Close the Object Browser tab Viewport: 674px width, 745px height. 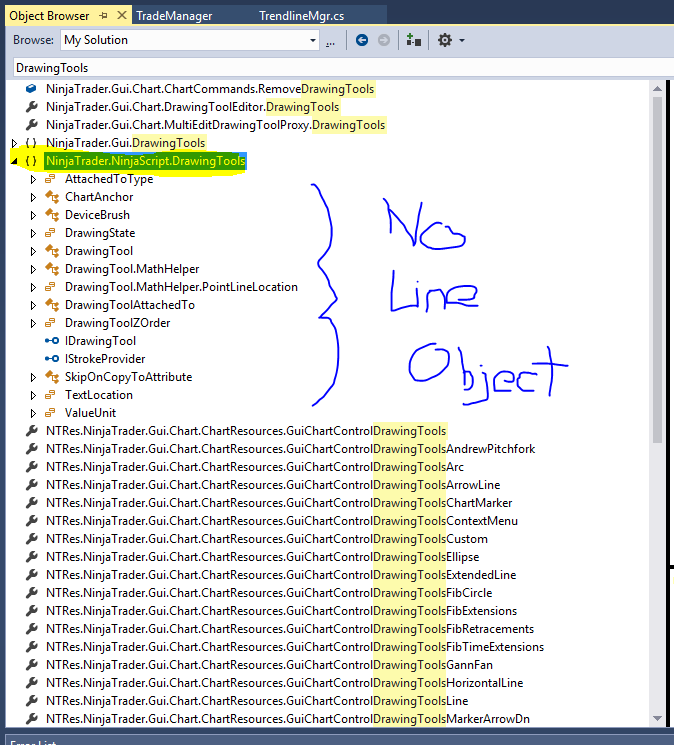(122, 15)
